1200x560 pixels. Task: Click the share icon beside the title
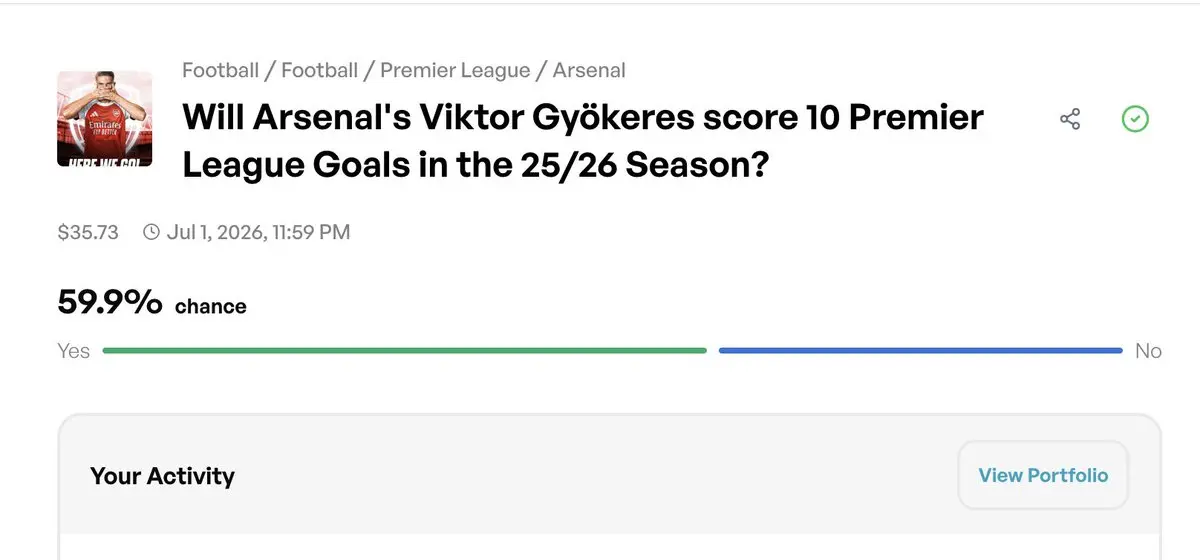coord(1070,120)
